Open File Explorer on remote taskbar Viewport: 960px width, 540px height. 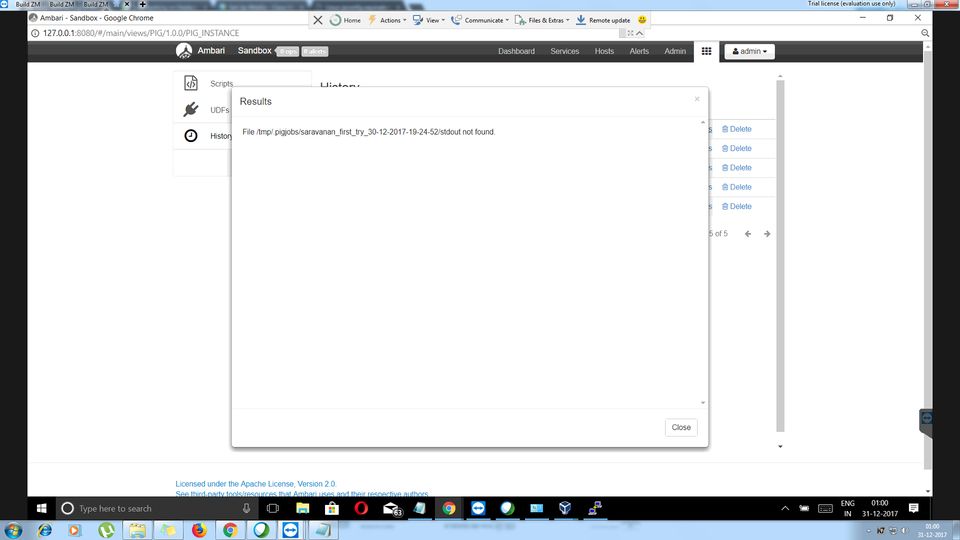(x=302, y=508)
